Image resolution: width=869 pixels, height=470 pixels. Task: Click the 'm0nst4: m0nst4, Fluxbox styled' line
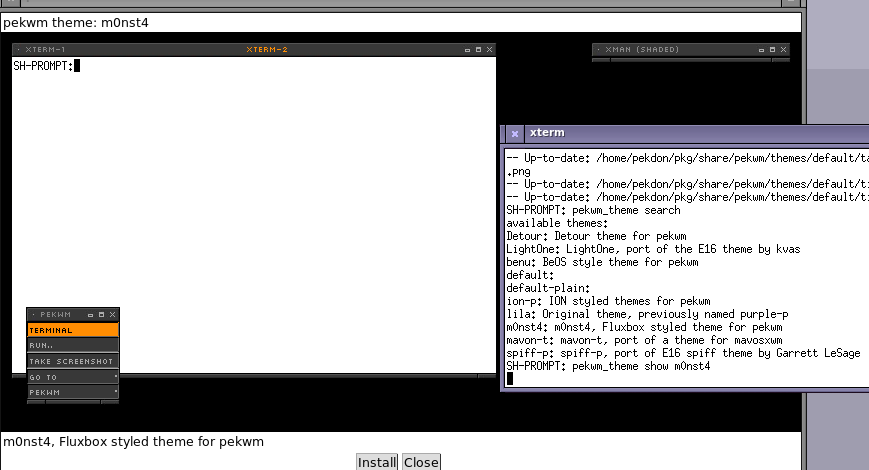(x=644, y=328)
